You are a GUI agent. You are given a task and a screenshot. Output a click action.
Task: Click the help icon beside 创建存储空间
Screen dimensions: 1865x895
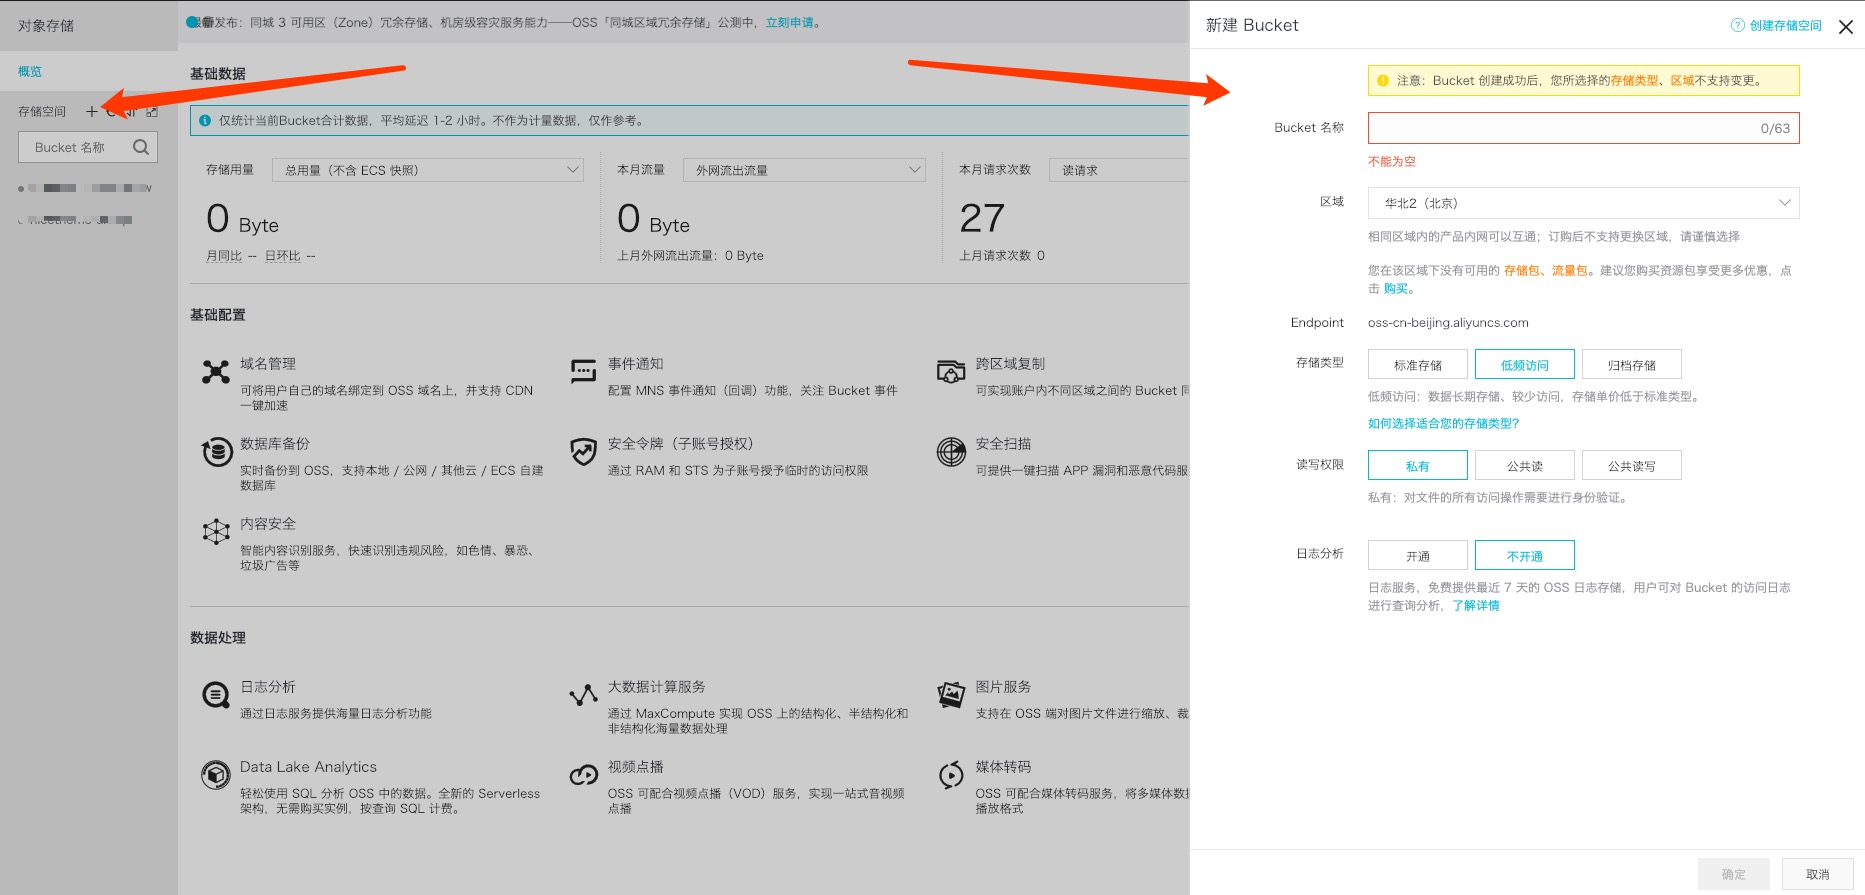pyautogui.click(x=1738, y=26)
